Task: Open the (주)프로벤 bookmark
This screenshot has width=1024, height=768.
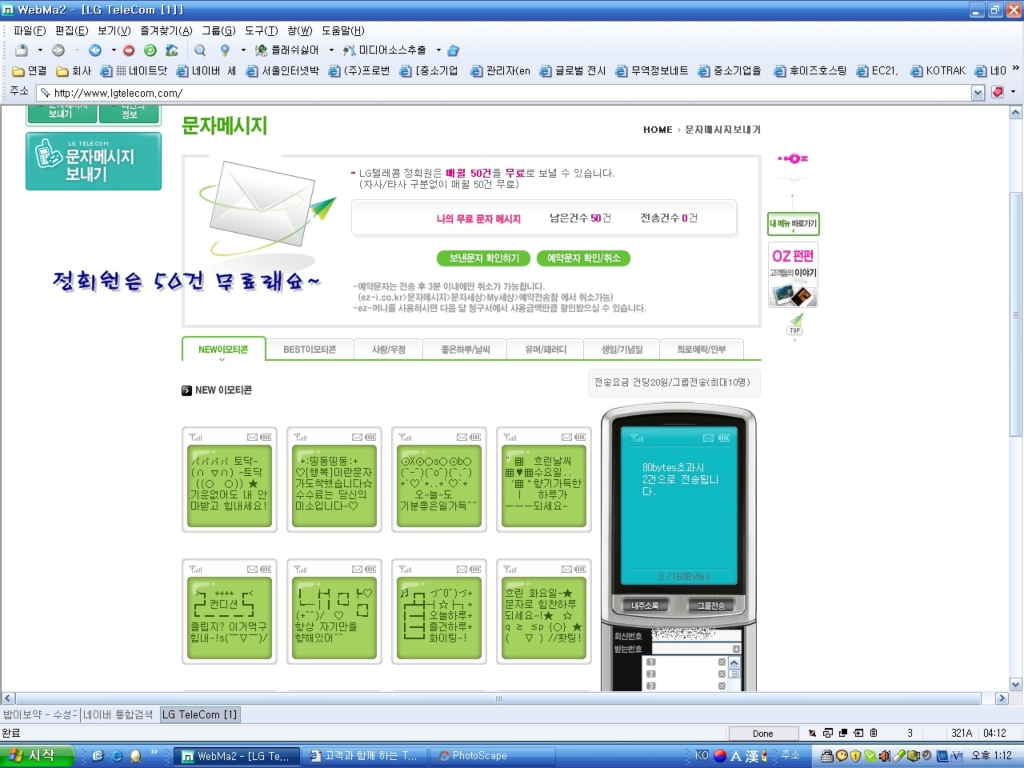Action: coord(359,71)
